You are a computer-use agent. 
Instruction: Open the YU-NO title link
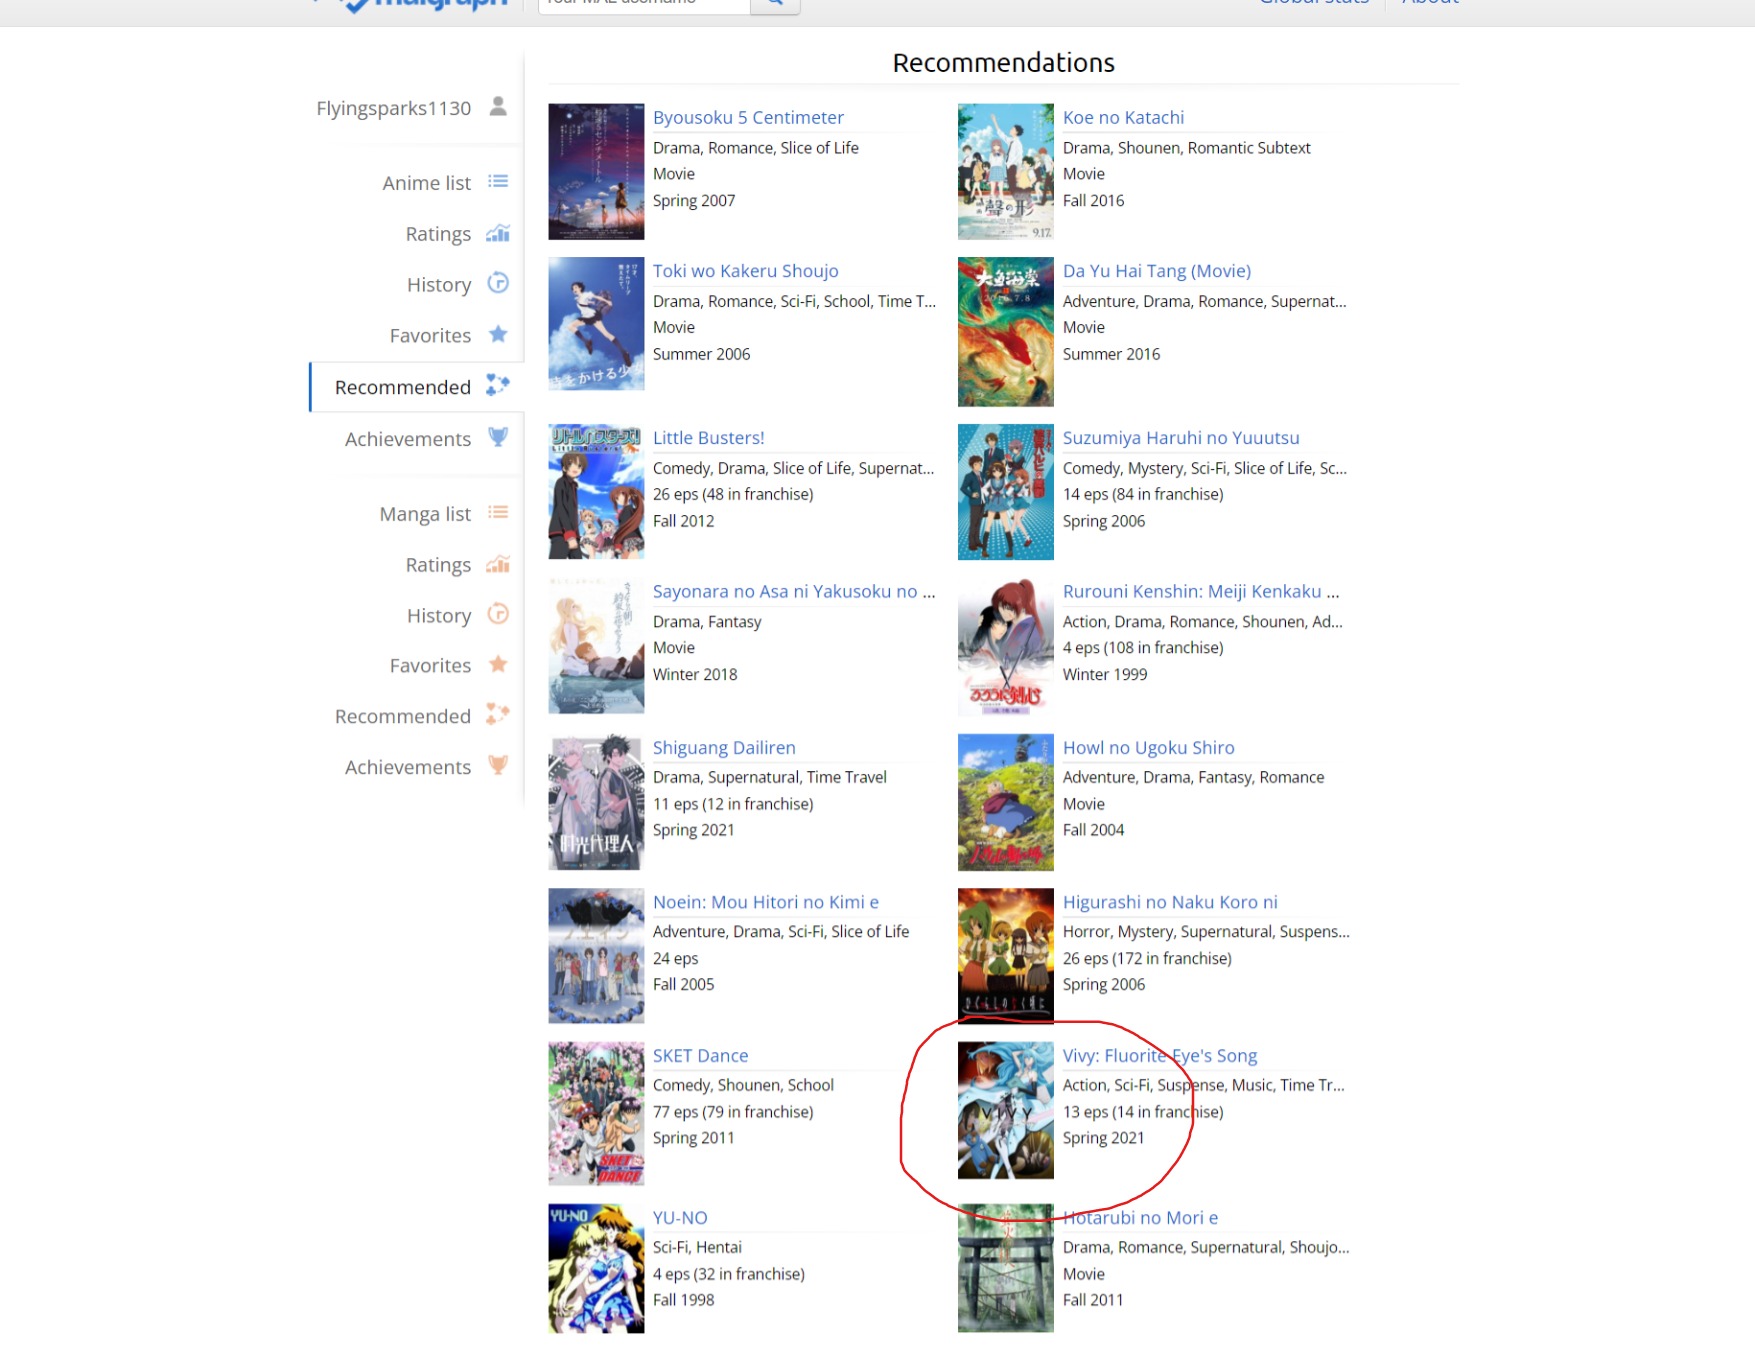pos(680,1218)
